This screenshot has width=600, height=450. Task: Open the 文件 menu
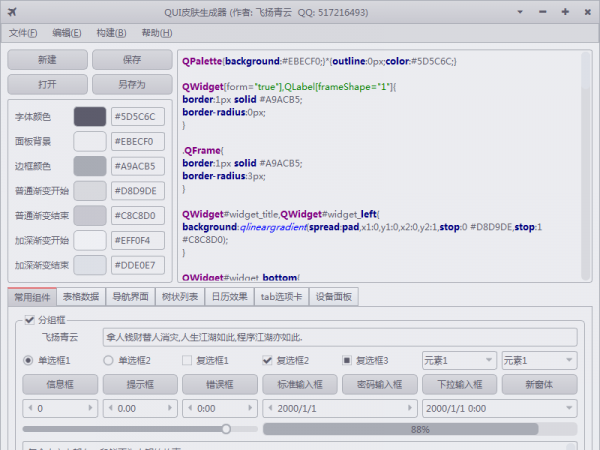pos(23,33)
